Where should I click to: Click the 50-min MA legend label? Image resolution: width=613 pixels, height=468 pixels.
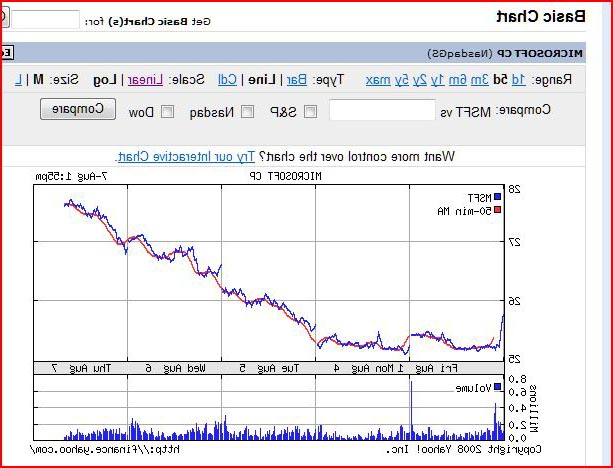click(464, 212)
